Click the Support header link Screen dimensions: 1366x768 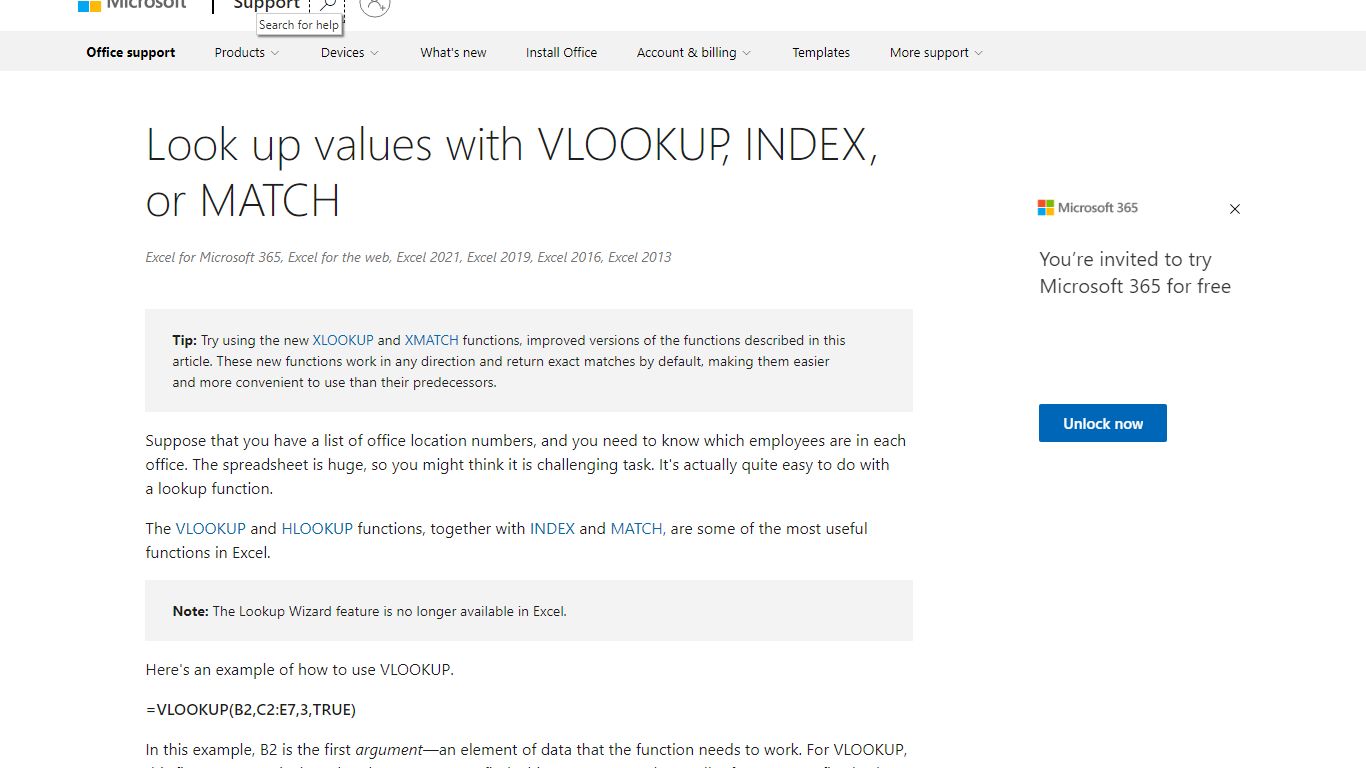[x=266, y=5]
